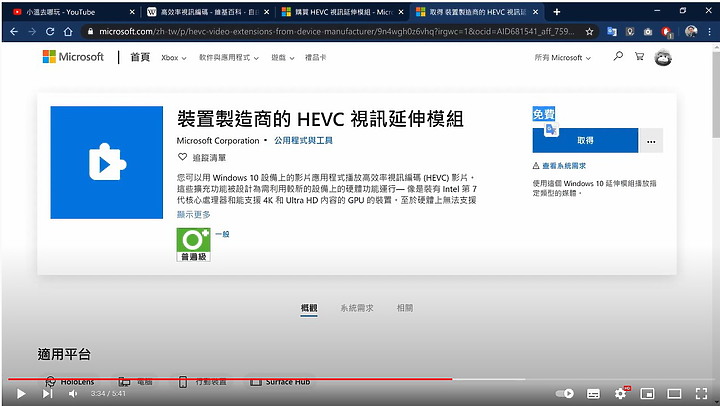Expand the Xbox dropdown menu
Screen dimensions: 720x406
click(x=174, y=58)
